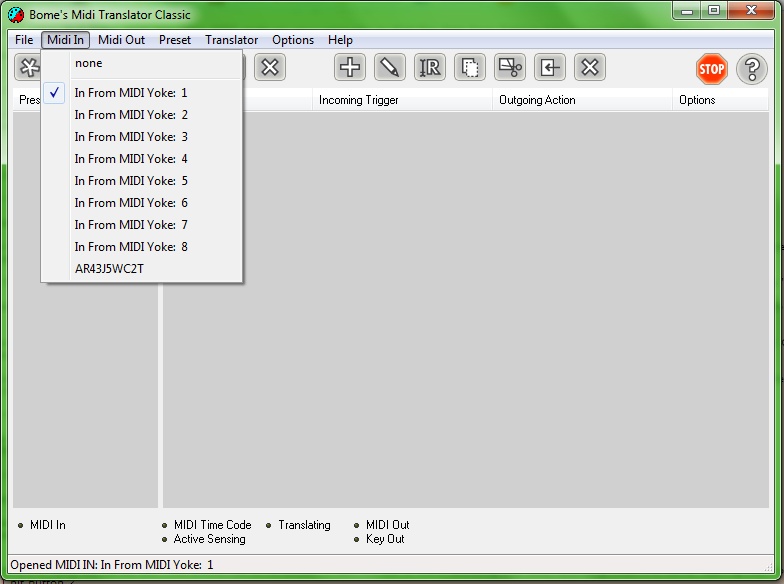Open the Preset menu
This screenshot has width=784, height=584.
click(175, 40)
